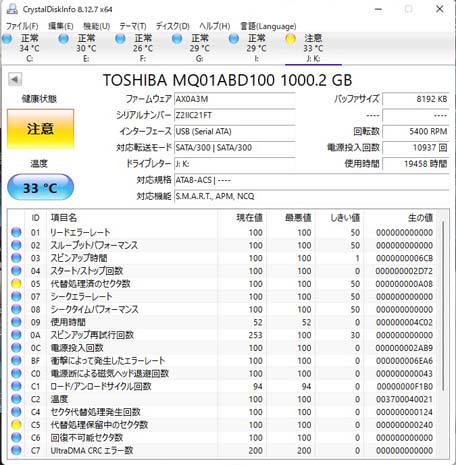The image size is (456, 465).
Task: Click status icon for BF 衝撃によって発生したエラーレート
Action: click(16, 361)
